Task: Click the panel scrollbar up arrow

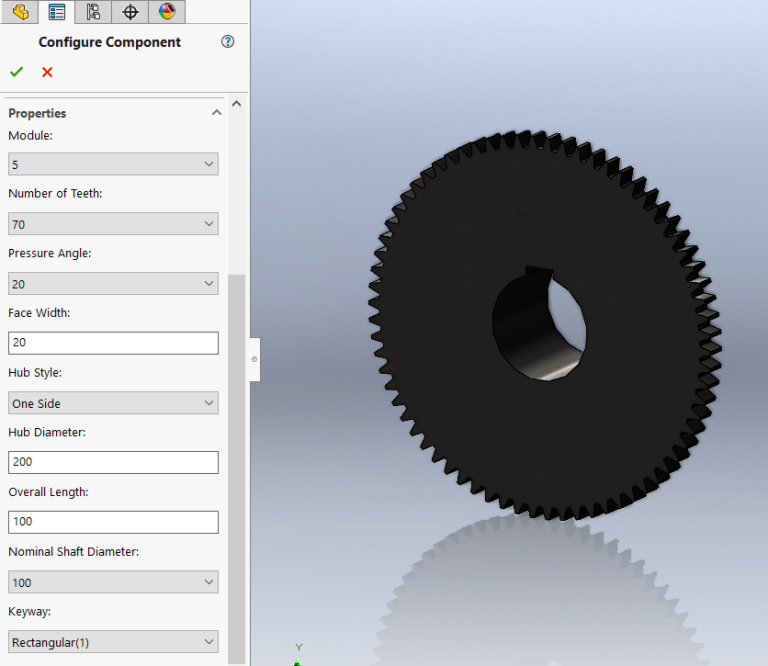Action: pos(237,103)
